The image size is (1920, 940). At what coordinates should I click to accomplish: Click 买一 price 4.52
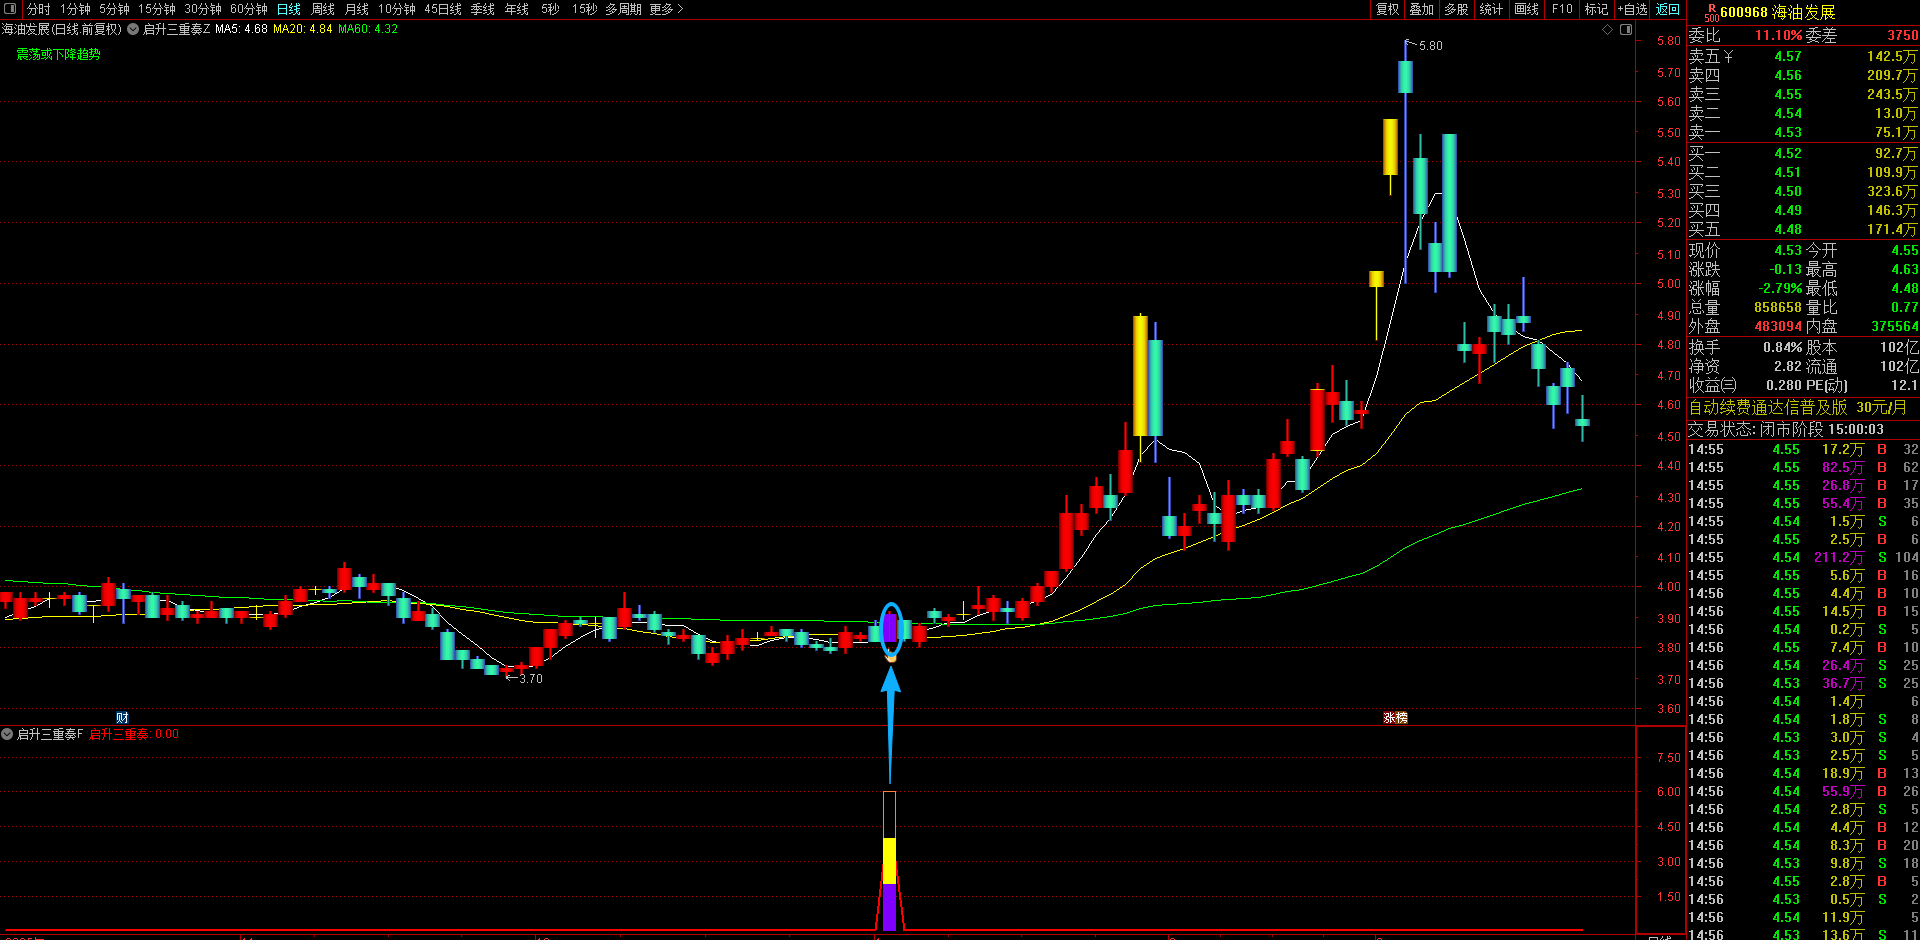coord(1788,154)
